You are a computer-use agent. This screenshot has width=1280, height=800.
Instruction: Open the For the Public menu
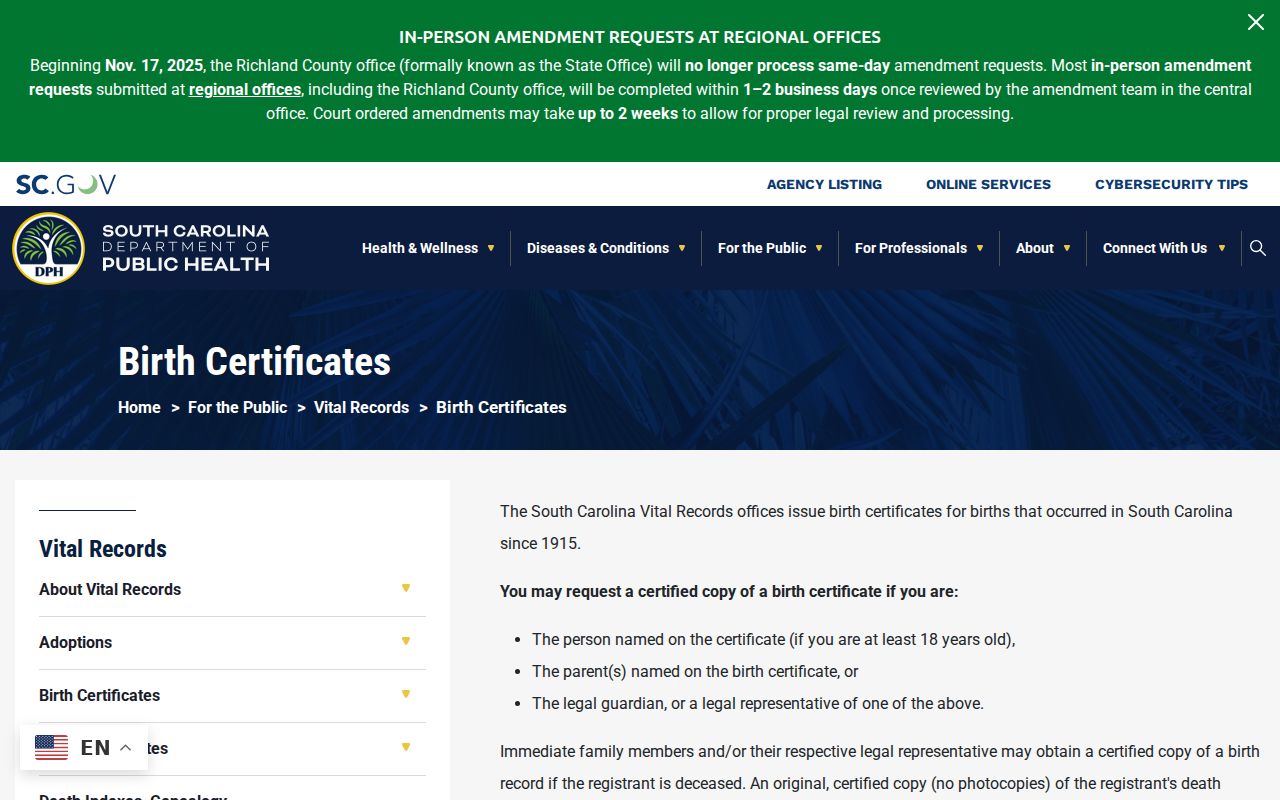point(762,248)
